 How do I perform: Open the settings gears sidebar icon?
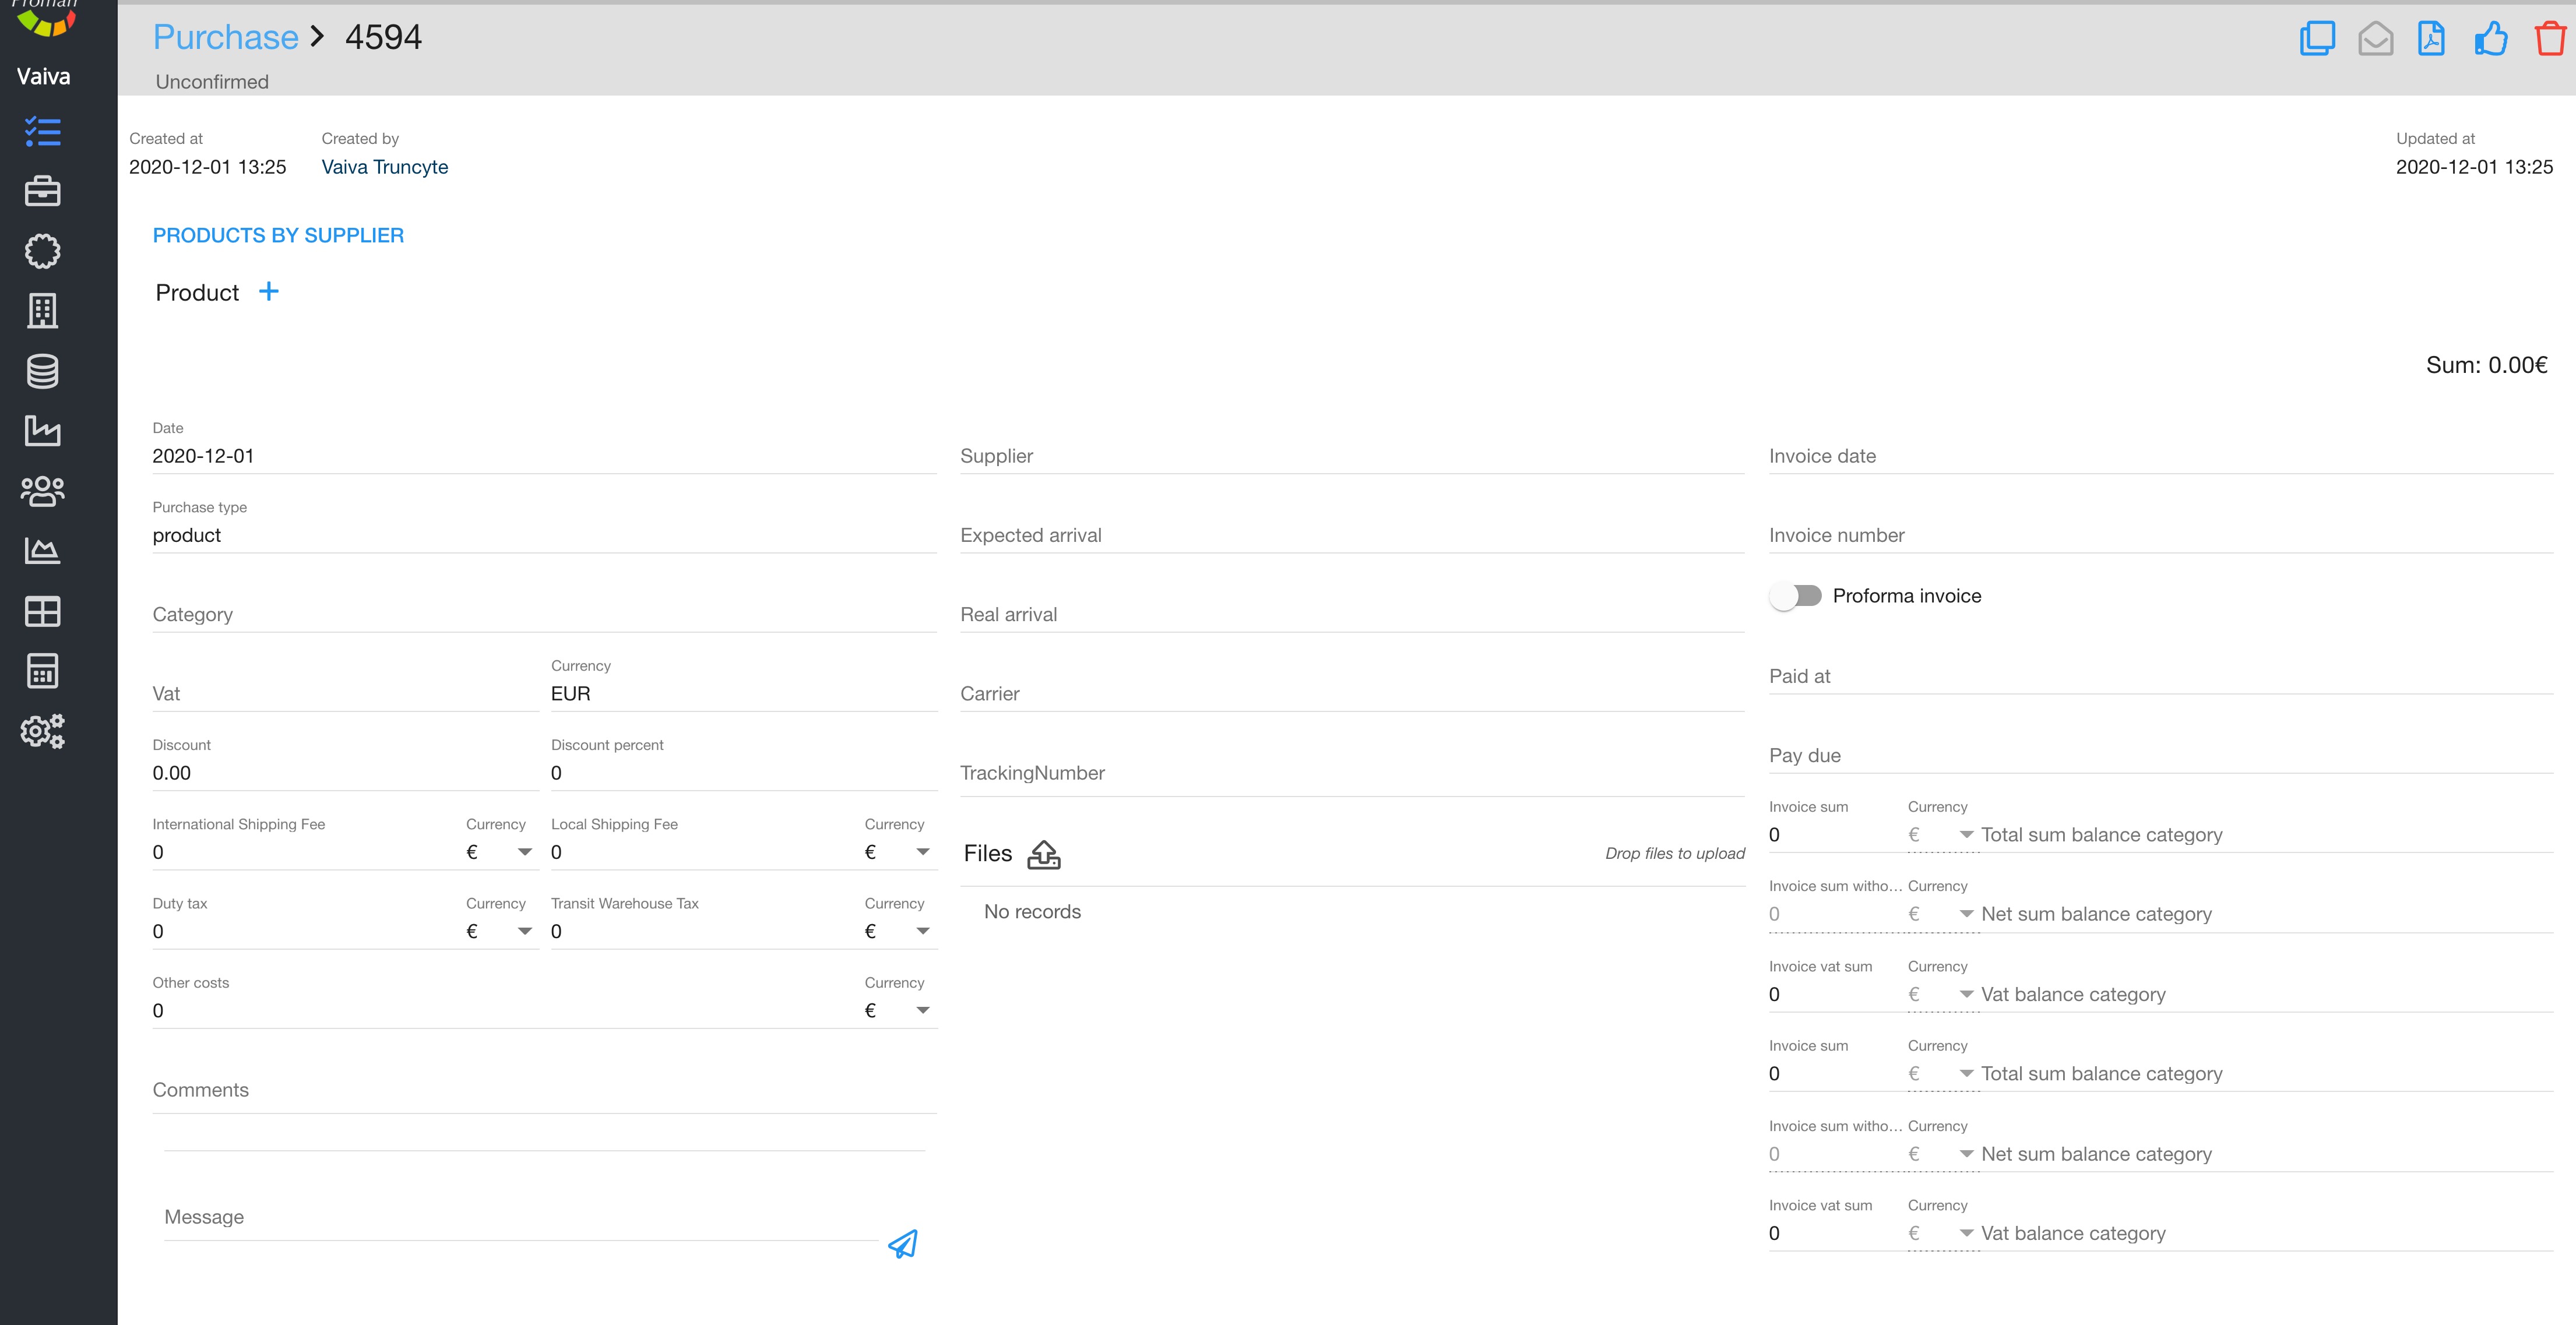[x=42, y=731]
